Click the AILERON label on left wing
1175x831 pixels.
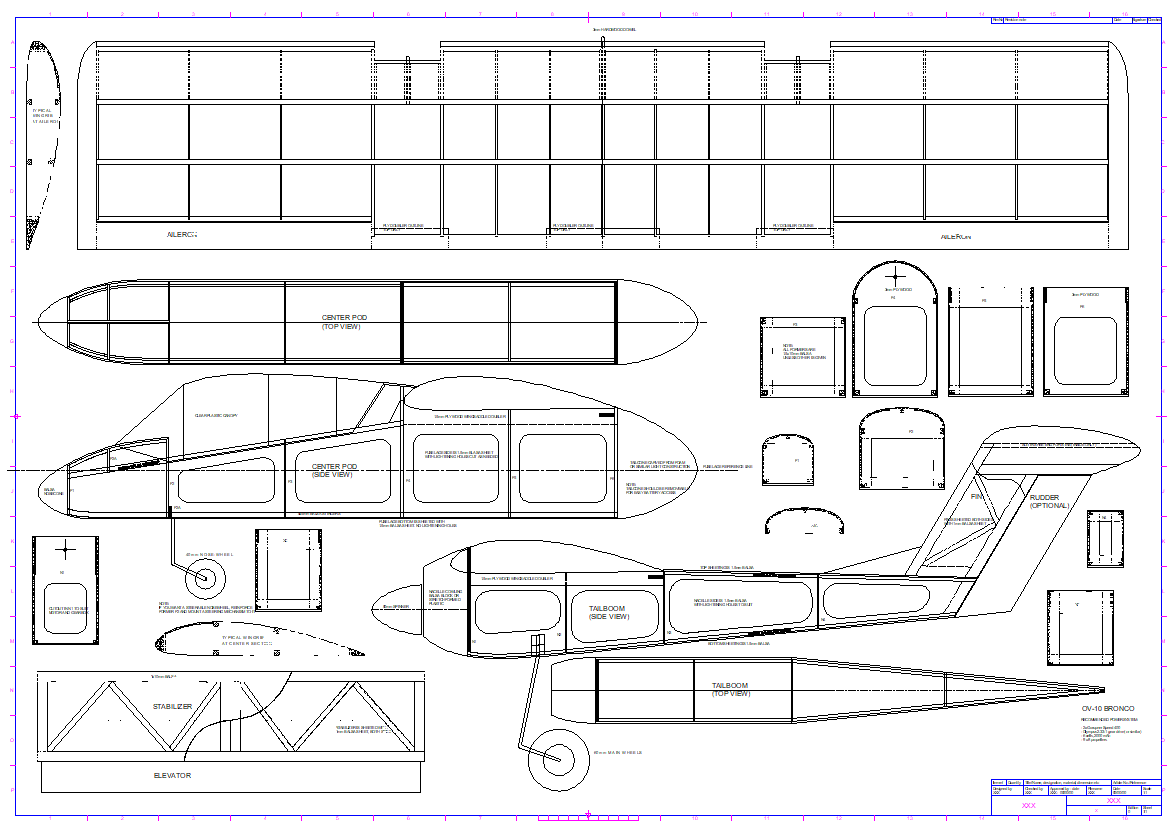(182, 235)
